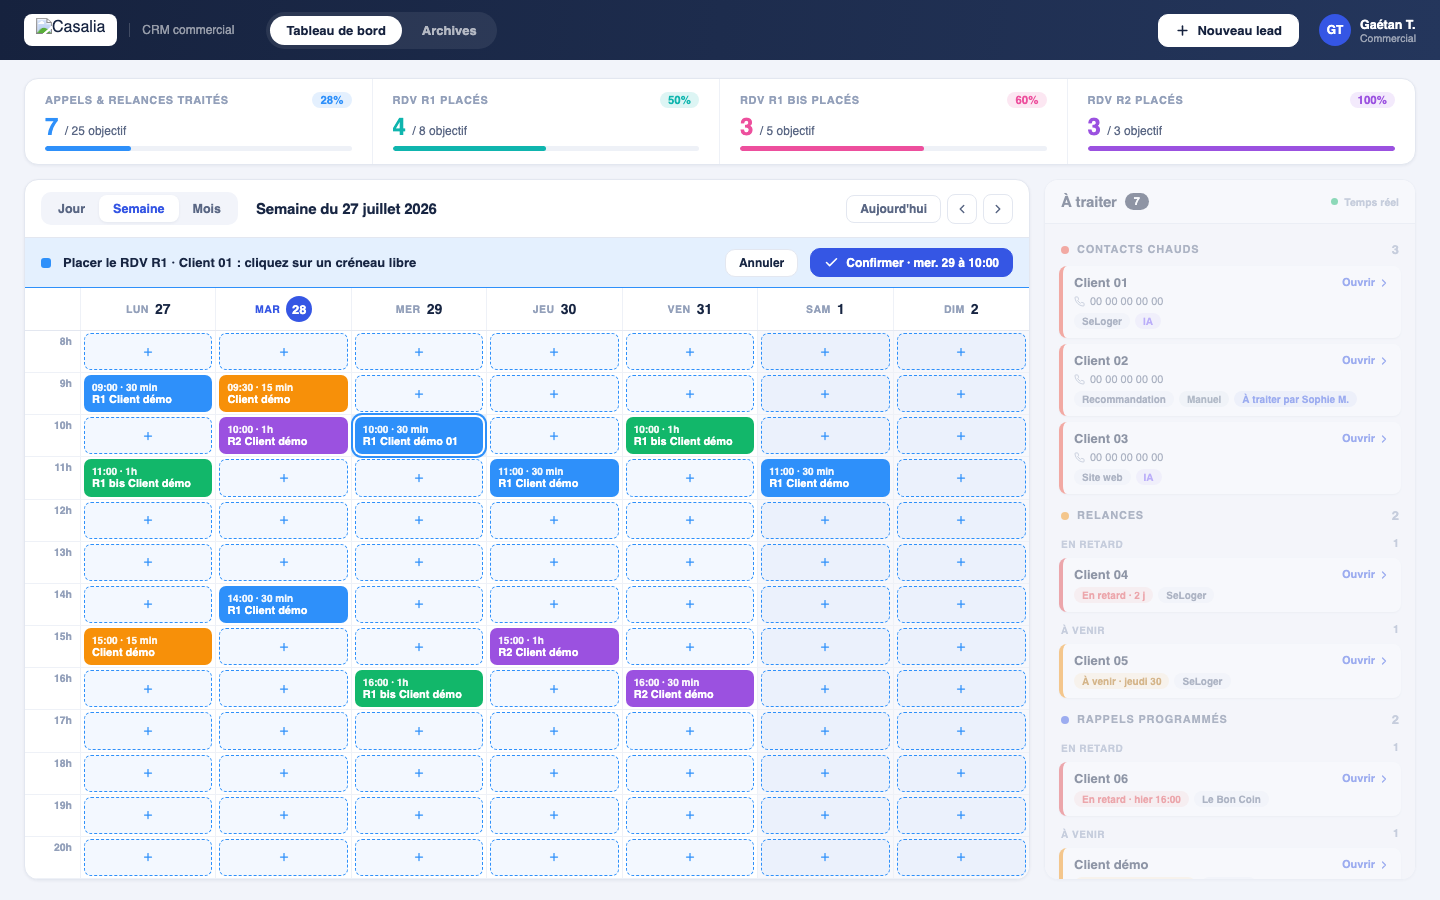Select the Mois calendar view
The image size is (1440, 900).
(207, 209)
